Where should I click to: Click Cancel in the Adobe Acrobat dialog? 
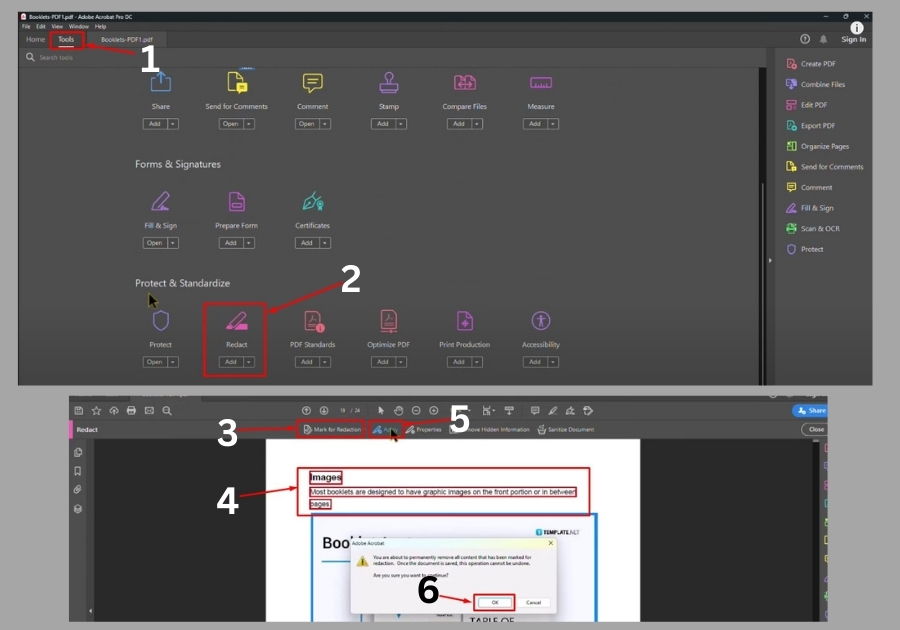534,602
